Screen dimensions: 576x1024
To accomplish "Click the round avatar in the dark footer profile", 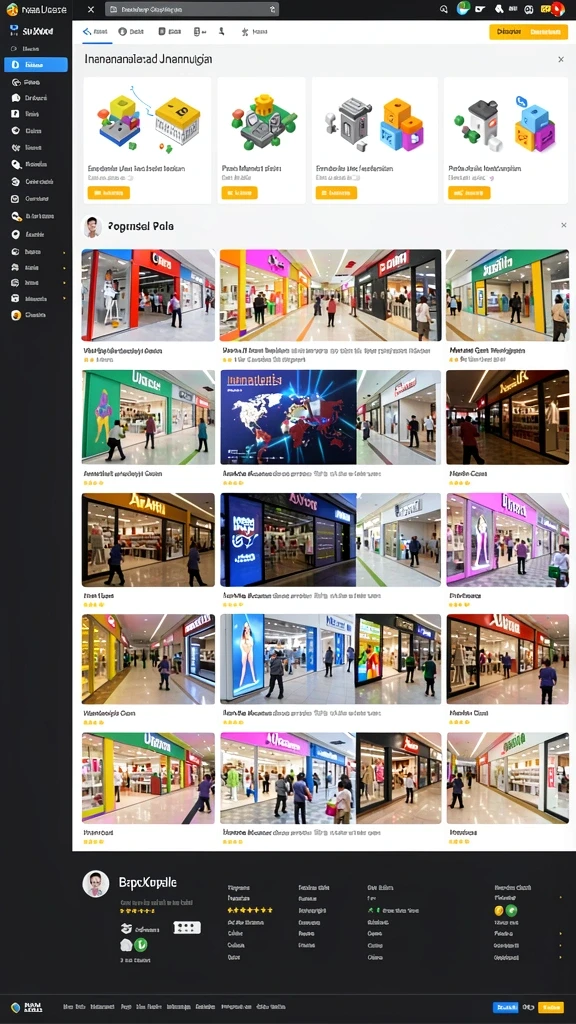I will 95,884.
